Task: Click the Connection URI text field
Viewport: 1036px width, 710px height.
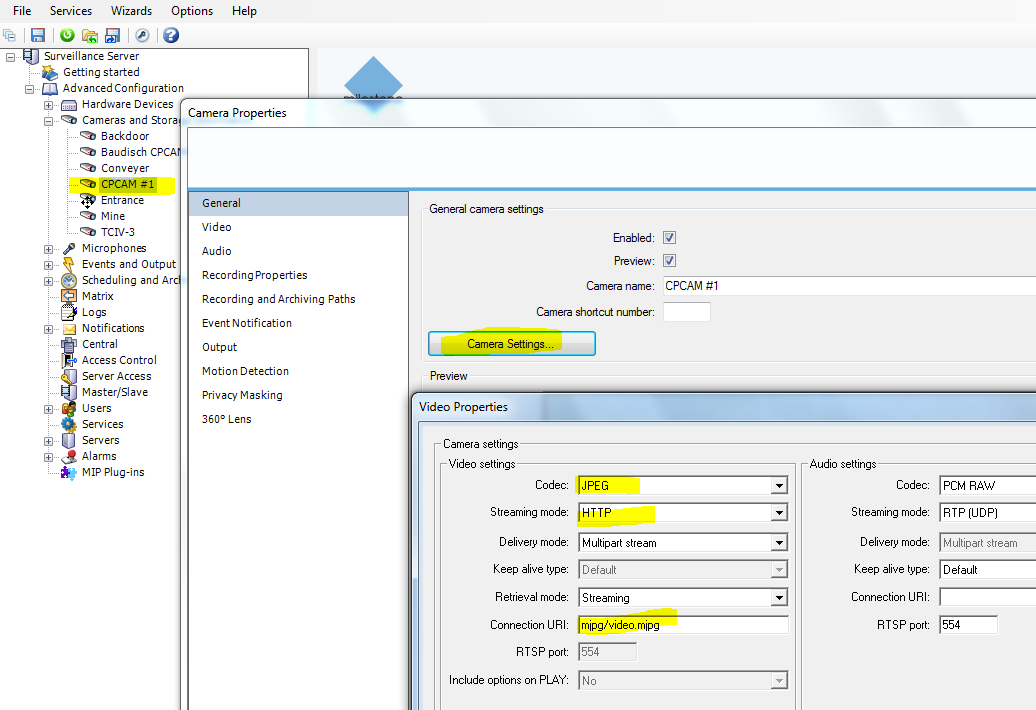Action: 682,625
